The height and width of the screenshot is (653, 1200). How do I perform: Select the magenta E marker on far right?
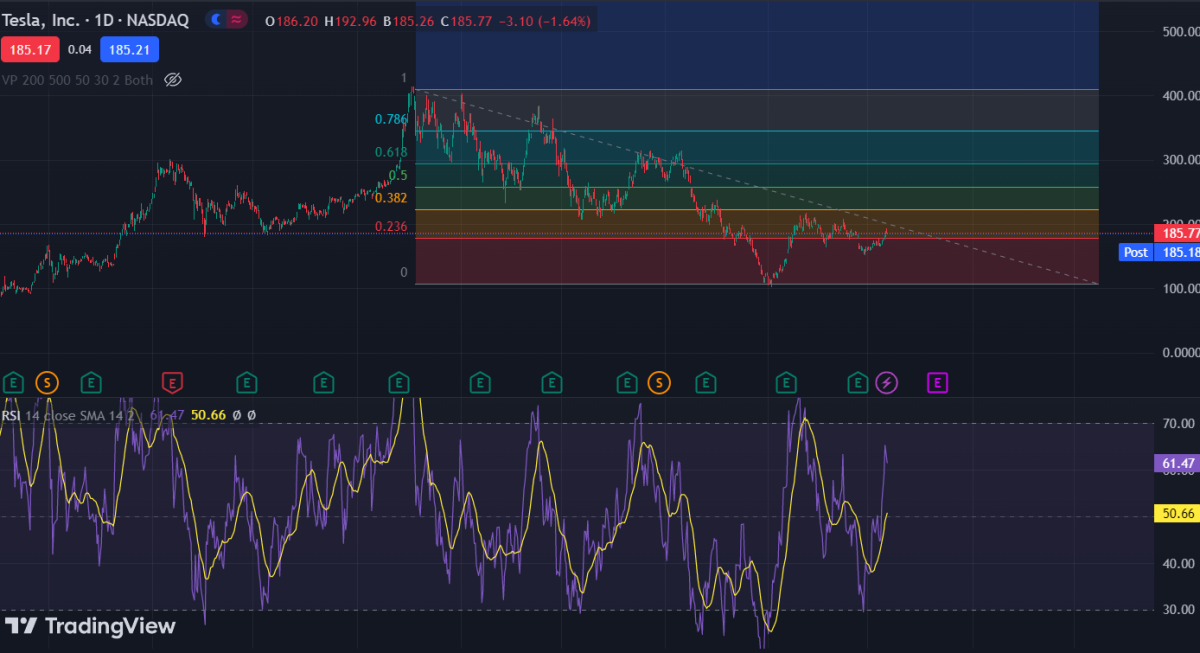point(937,382)
